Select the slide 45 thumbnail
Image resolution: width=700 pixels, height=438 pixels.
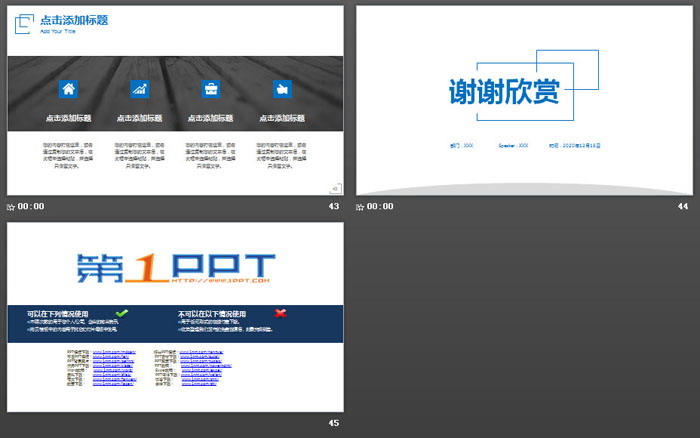point(175,317)
